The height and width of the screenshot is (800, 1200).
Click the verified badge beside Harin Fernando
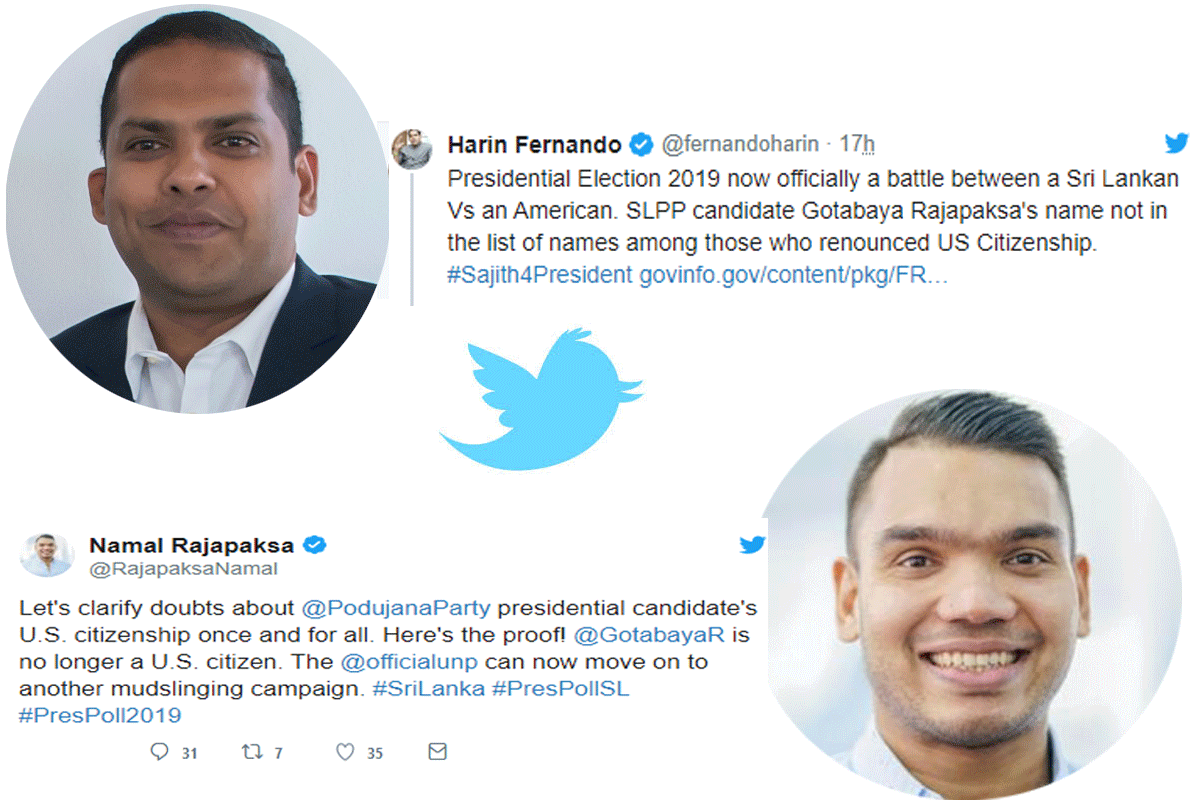click(x=641, y=145)
